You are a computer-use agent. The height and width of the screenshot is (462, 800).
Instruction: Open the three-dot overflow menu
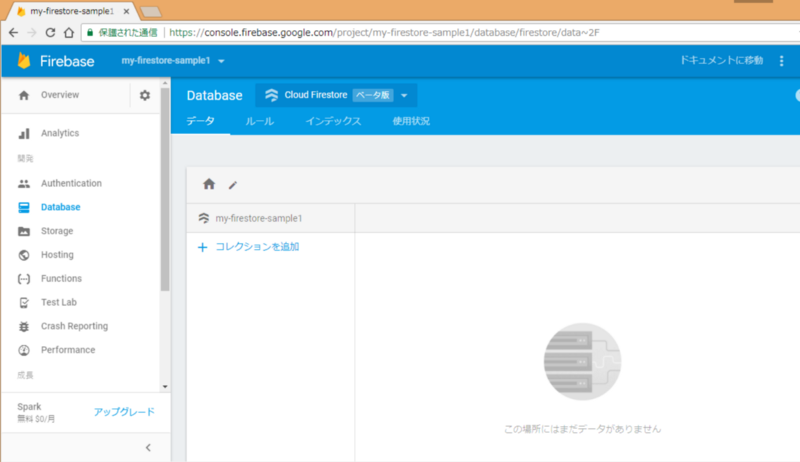coord(782,61)
